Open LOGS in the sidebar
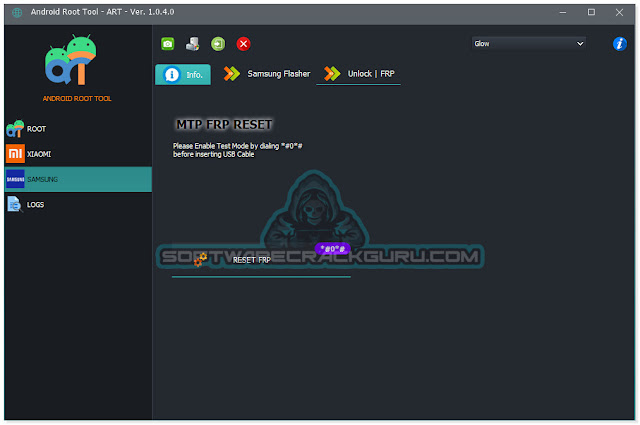This screenshot has height=425, width=640. [78, 205]
